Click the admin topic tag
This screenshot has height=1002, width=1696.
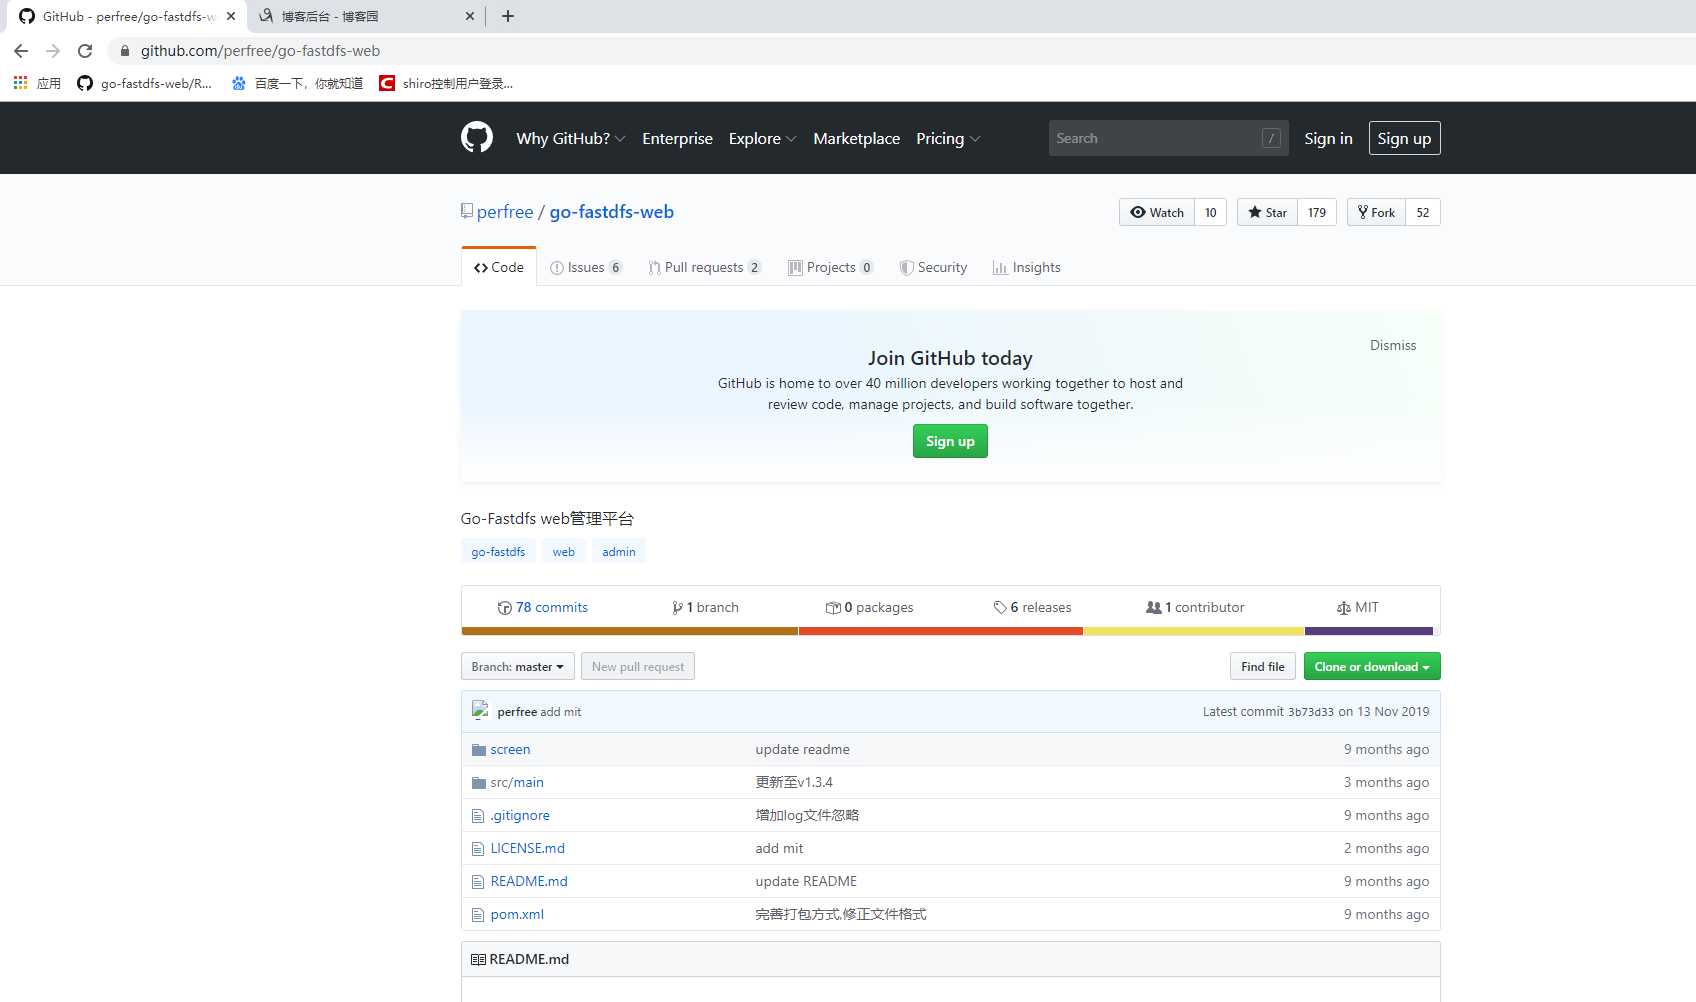pos(619,551)
